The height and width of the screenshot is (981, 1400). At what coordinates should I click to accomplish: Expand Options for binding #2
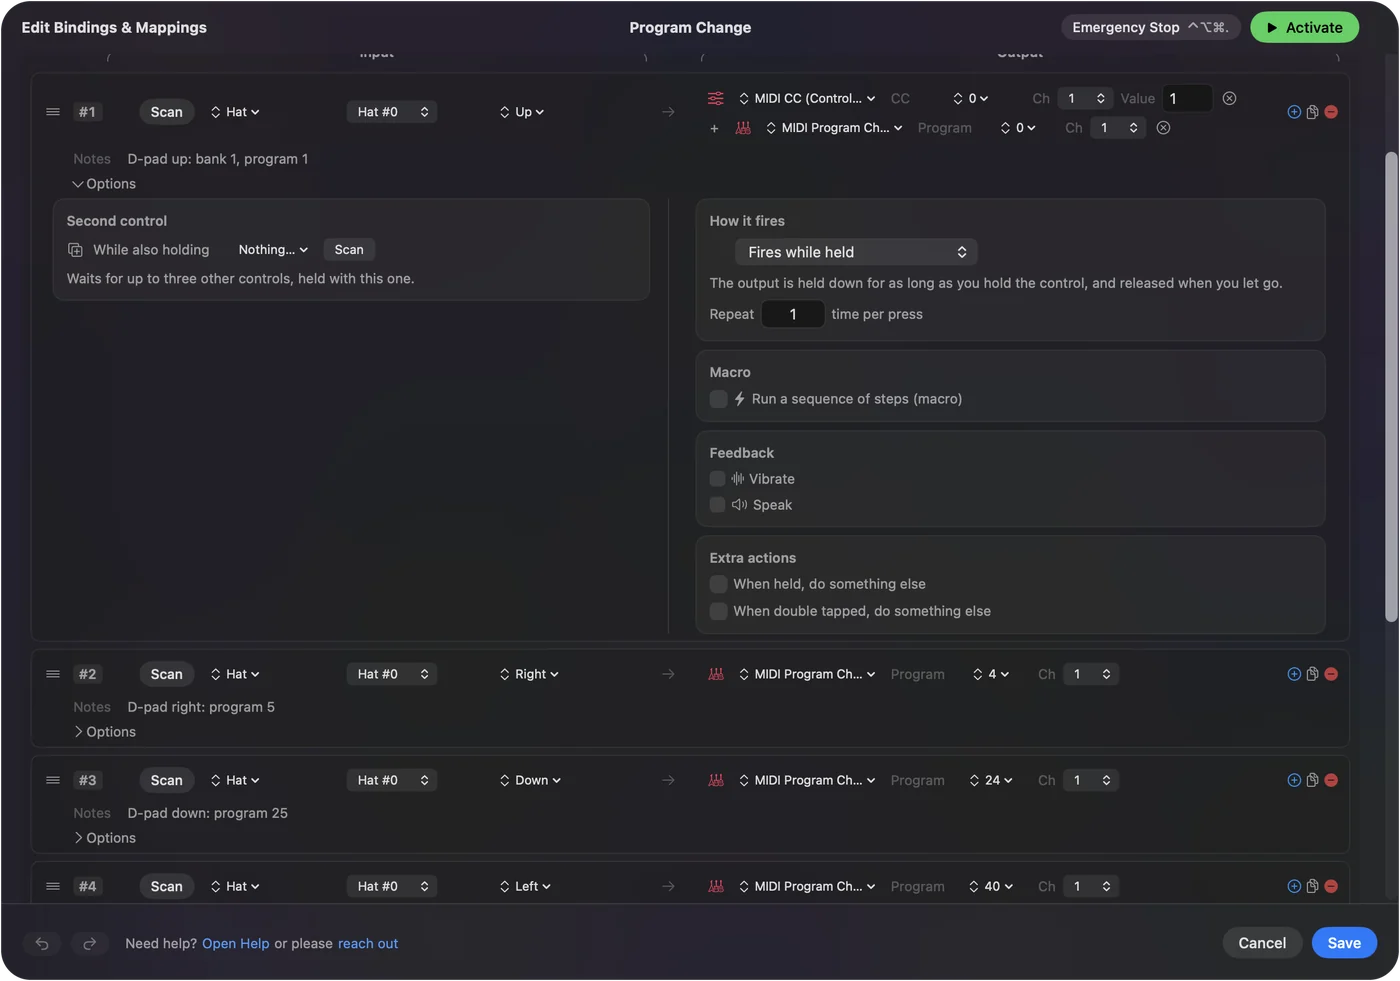pos(104,732)
